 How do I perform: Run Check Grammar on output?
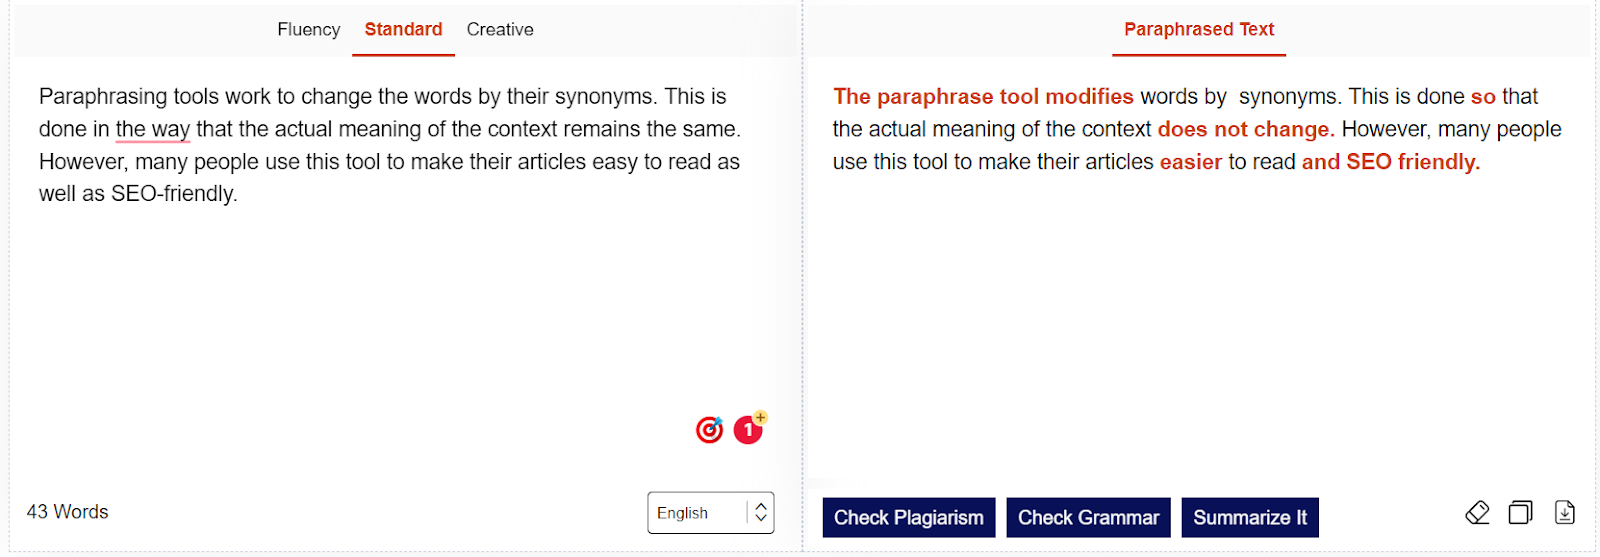[x=1088, y=518]
